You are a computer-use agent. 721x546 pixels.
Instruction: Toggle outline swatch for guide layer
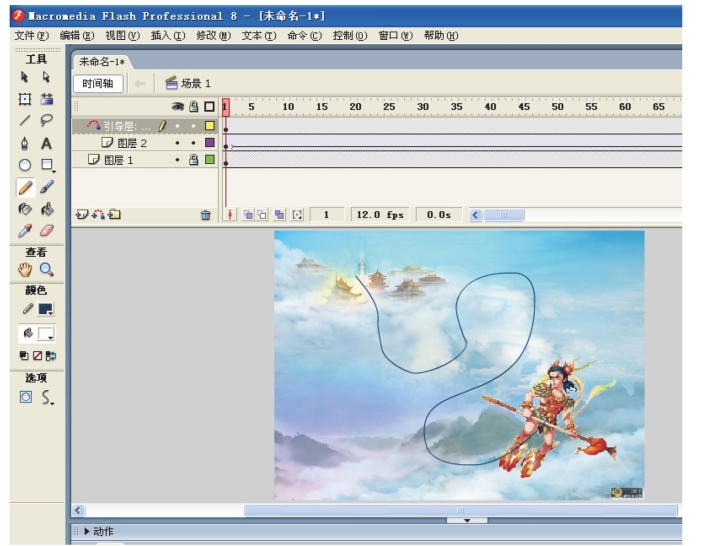pos(210,126)
